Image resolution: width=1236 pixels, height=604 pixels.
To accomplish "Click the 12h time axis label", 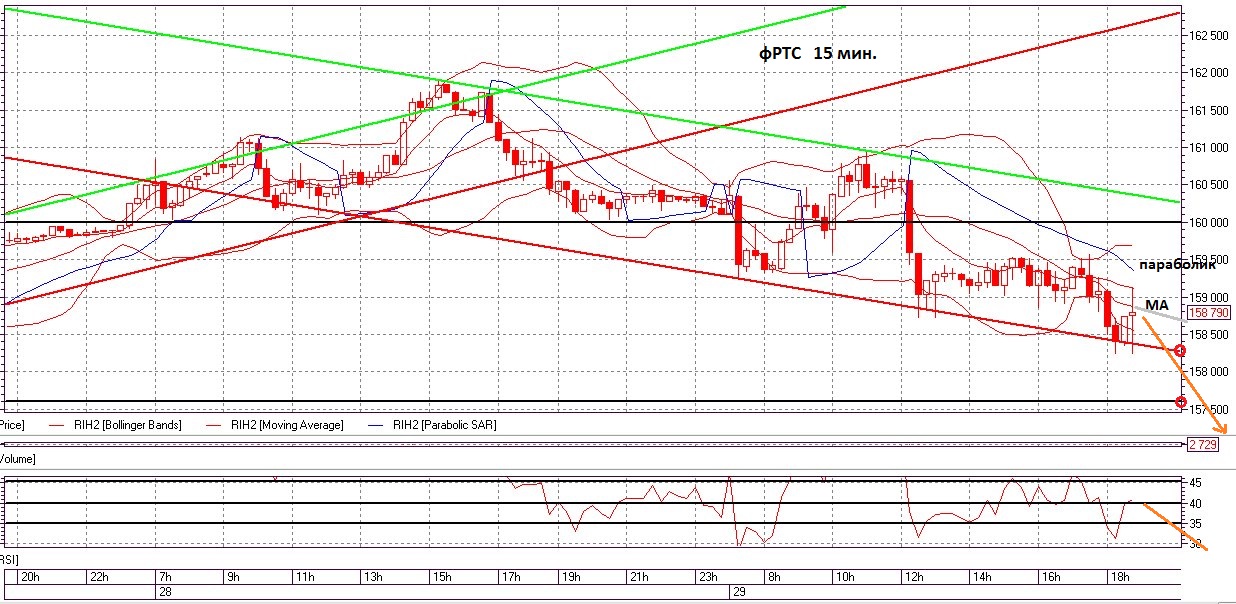I will point(913,577).
